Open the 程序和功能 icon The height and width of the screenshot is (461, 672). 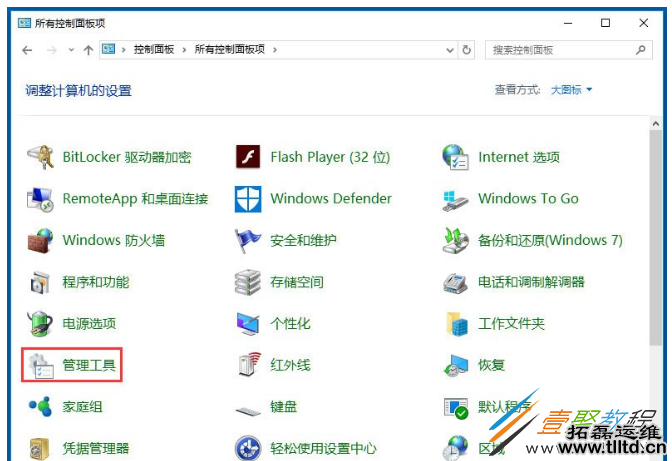click(x=40, y=282)
